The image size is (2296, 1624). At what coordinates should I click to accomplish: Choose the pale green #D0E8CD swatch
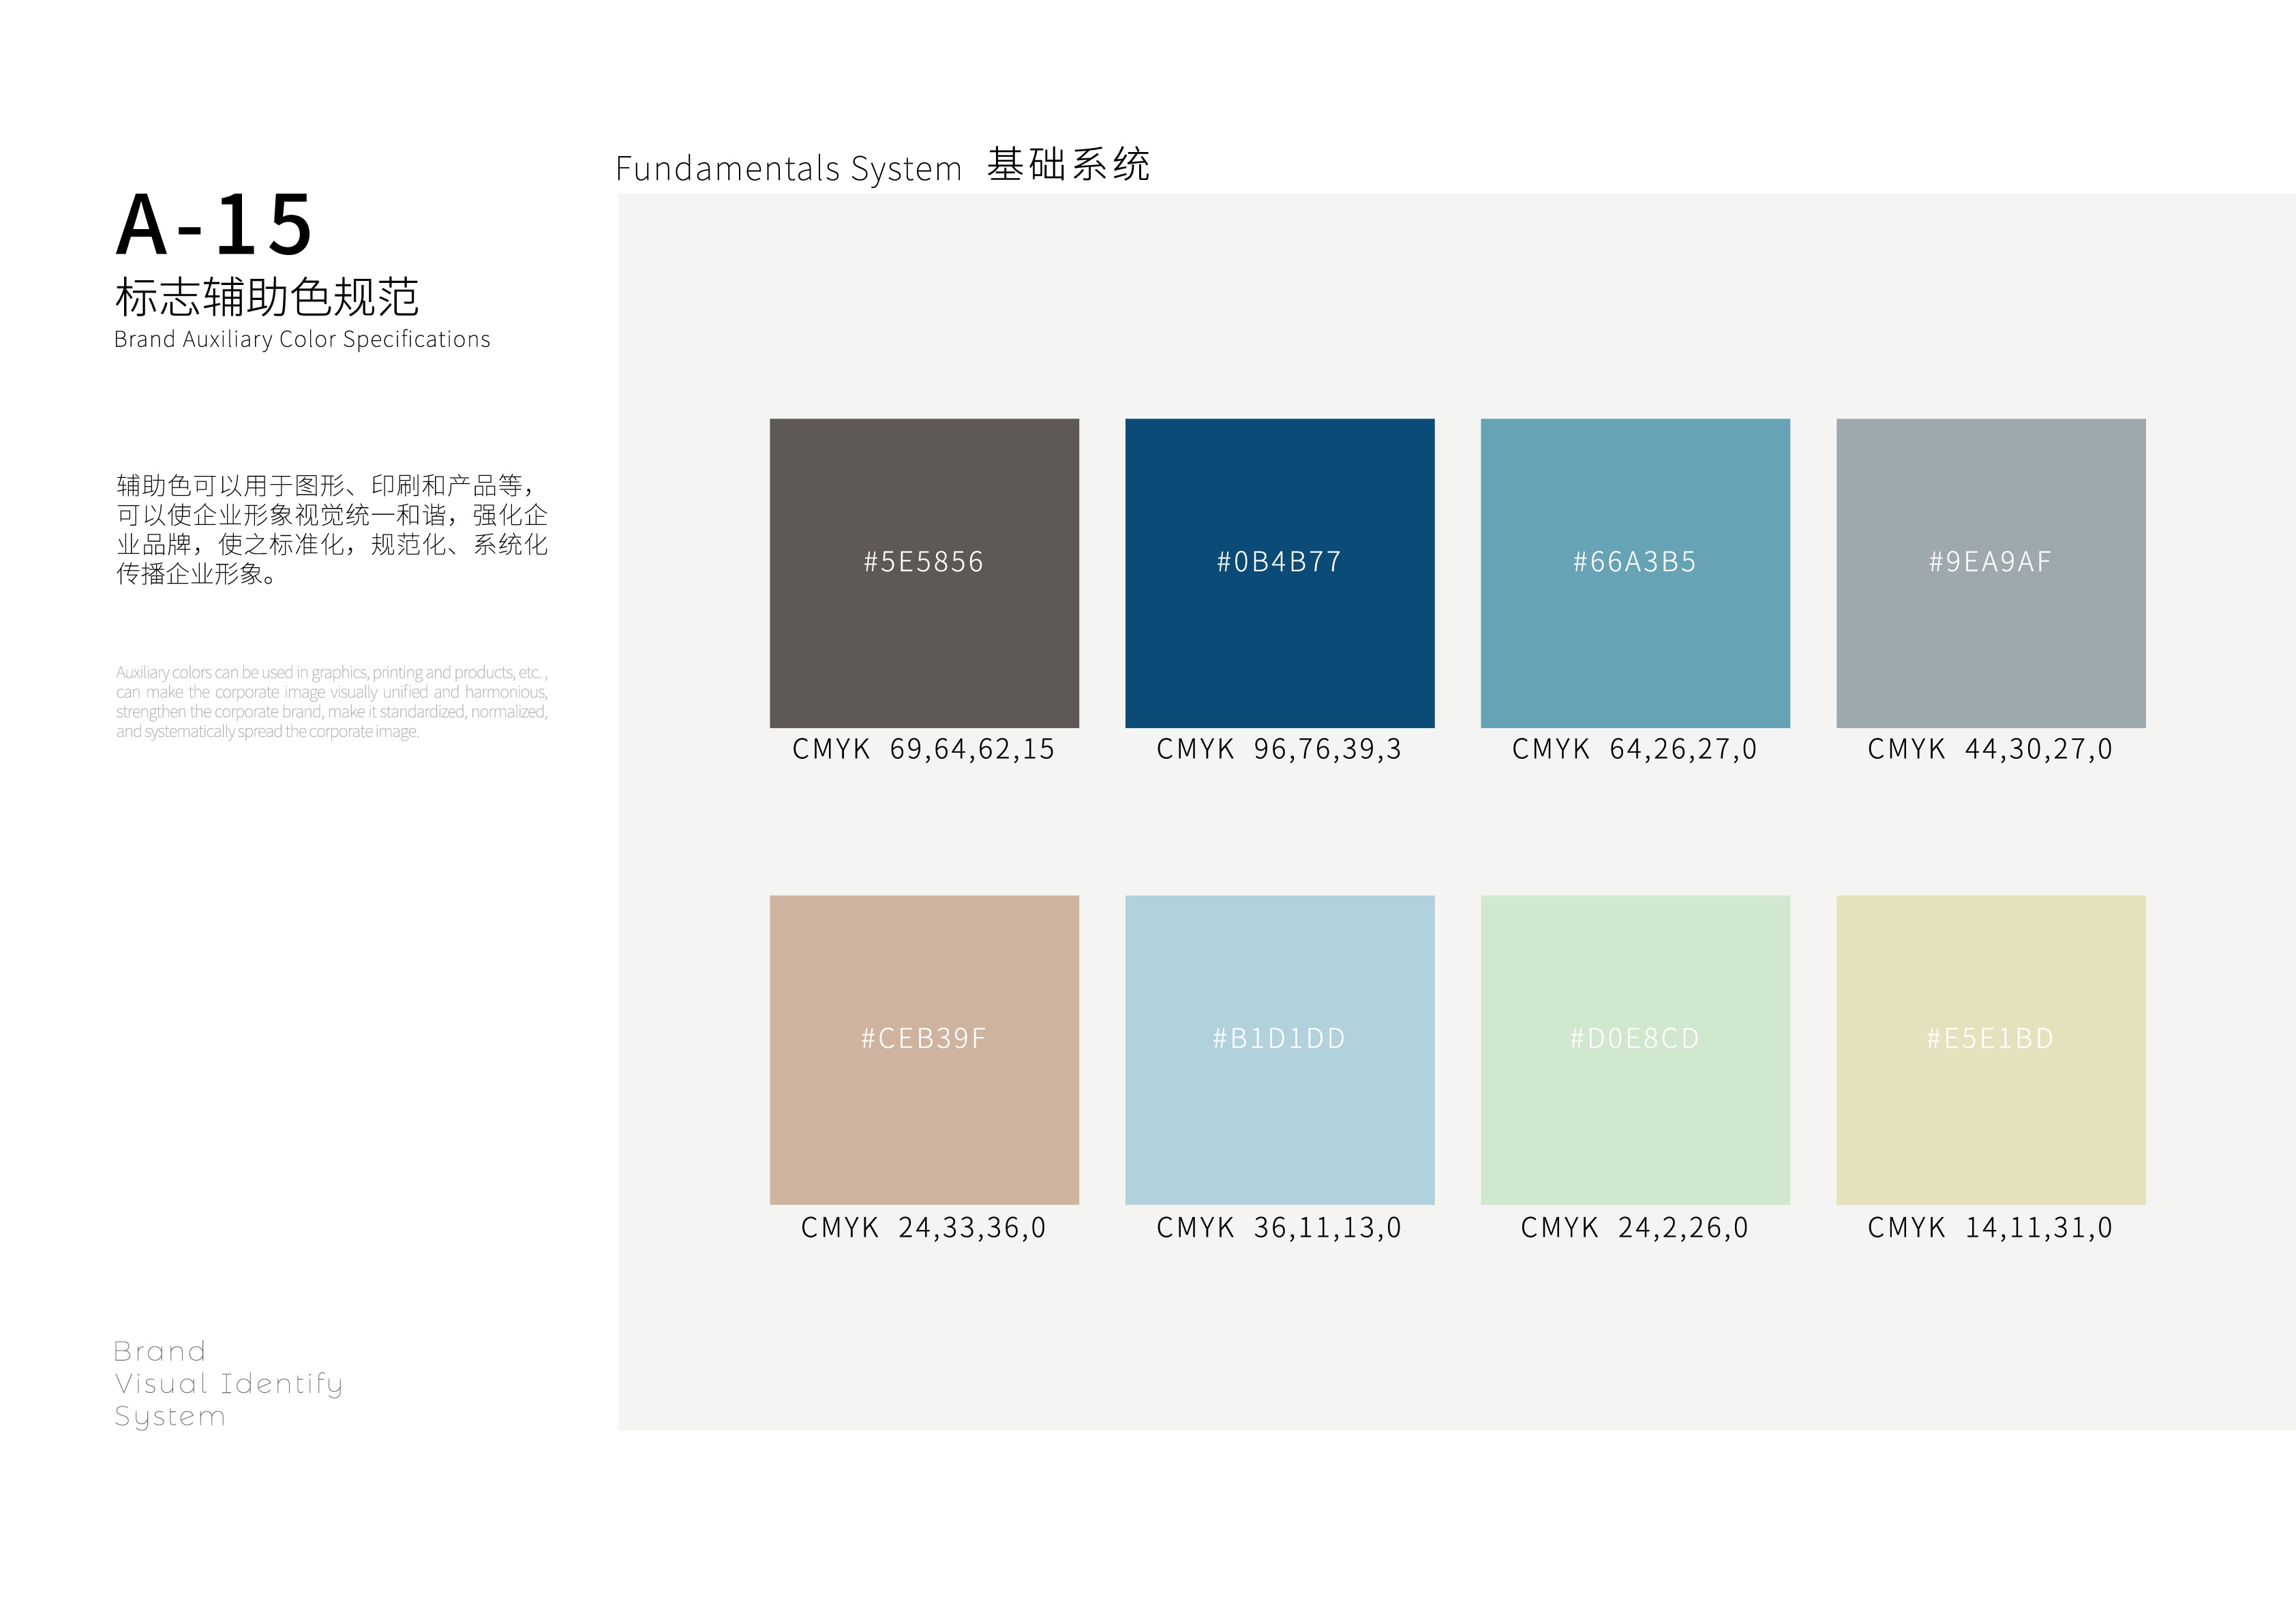point(1634,1049)
